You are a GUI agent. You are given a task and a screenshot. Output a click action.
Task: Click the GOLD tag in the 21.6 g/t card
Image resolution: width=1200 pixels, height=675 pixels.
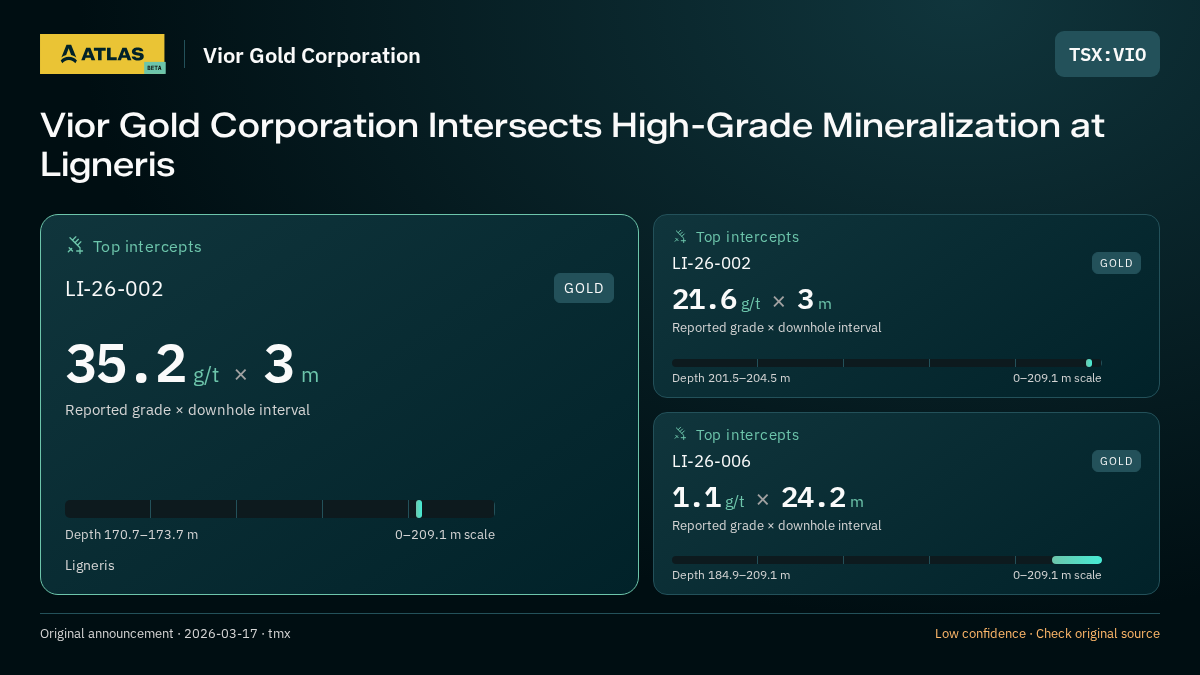1116,263
